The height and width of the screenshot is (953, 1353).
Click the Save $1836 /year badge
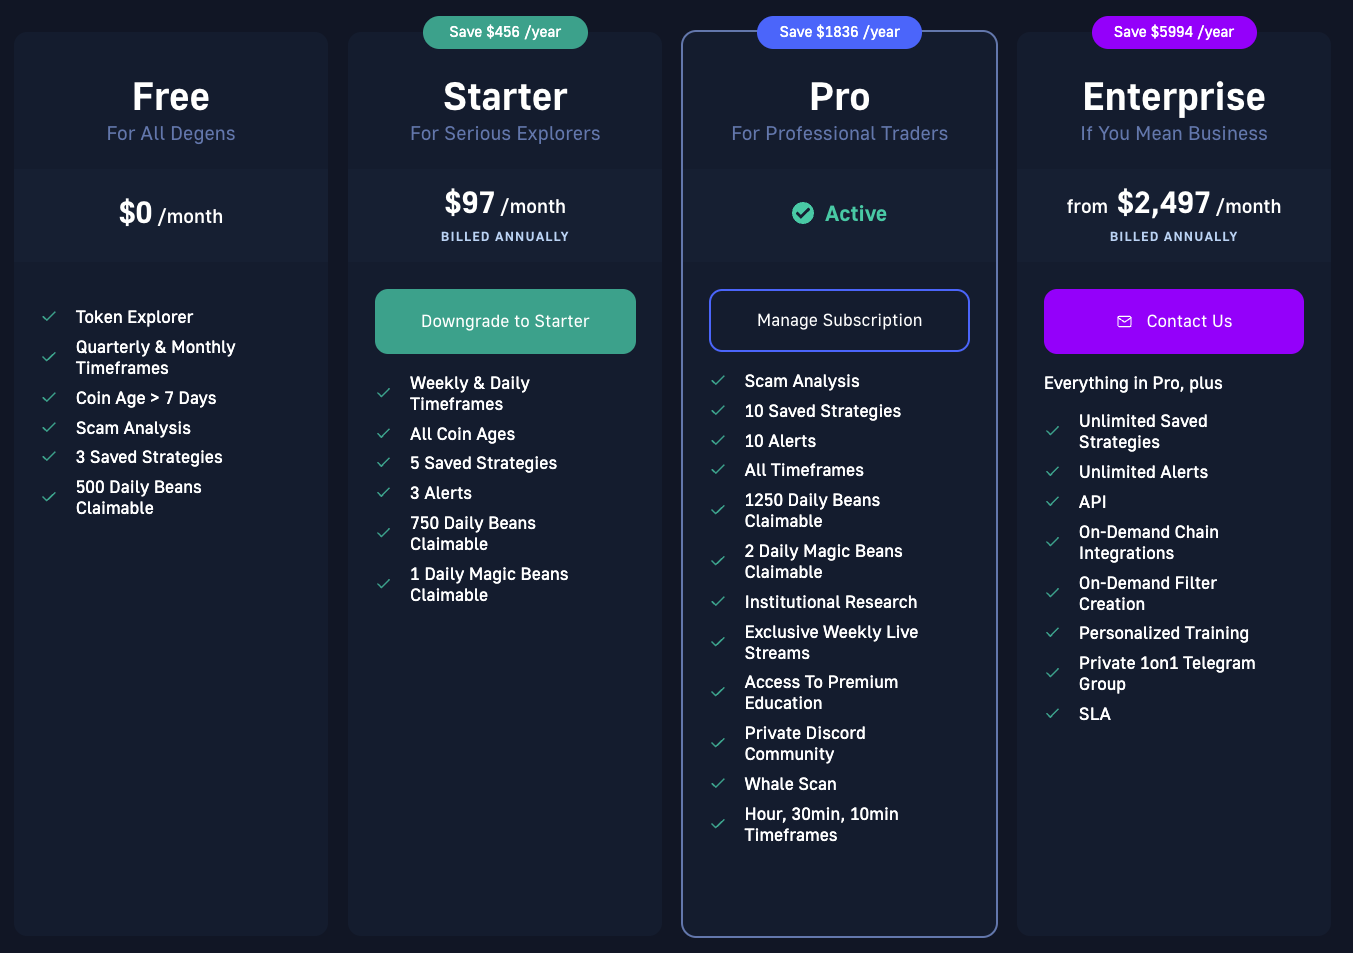(839, 32)
